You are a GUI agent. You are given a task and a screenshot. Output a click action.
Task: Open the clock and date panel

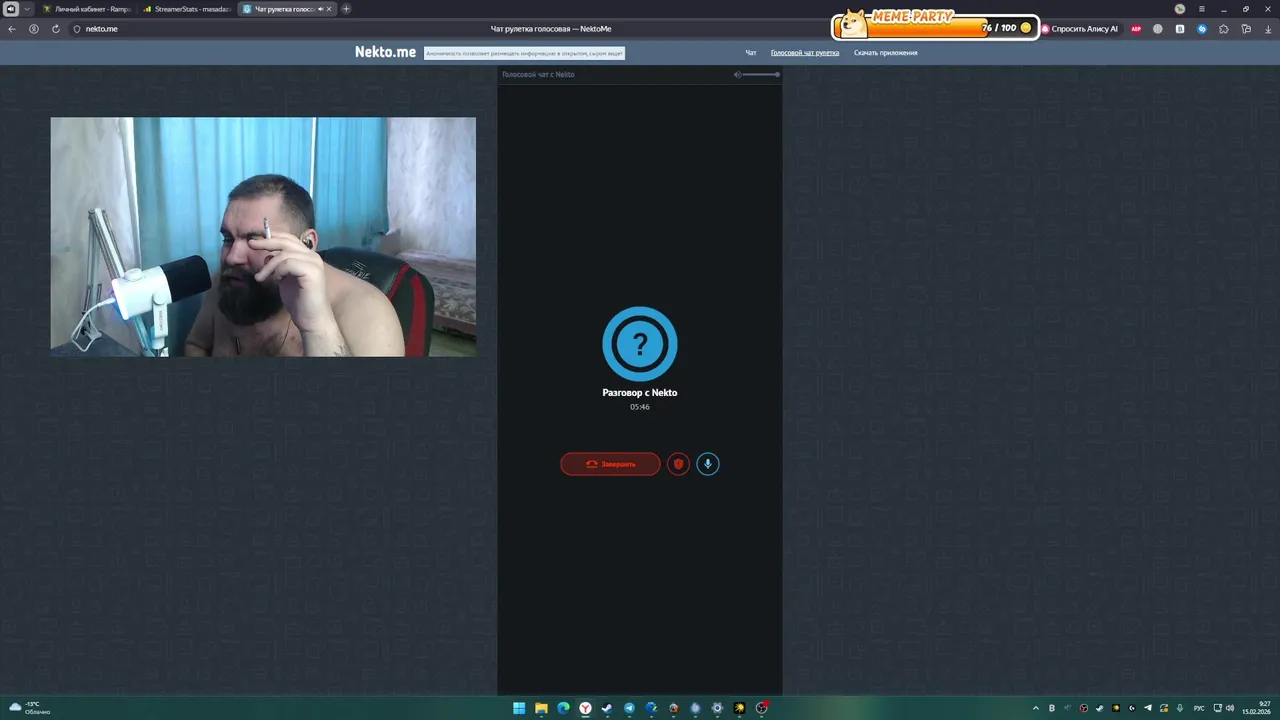(x=1258, y=708)
